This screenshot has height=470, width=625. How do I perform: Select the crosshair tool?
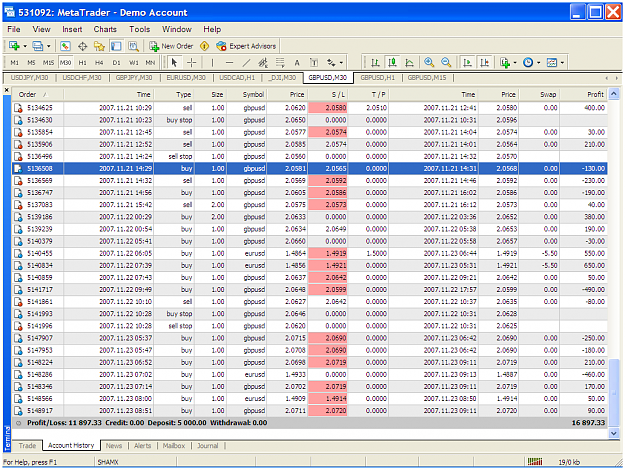(x=191, y=63)
